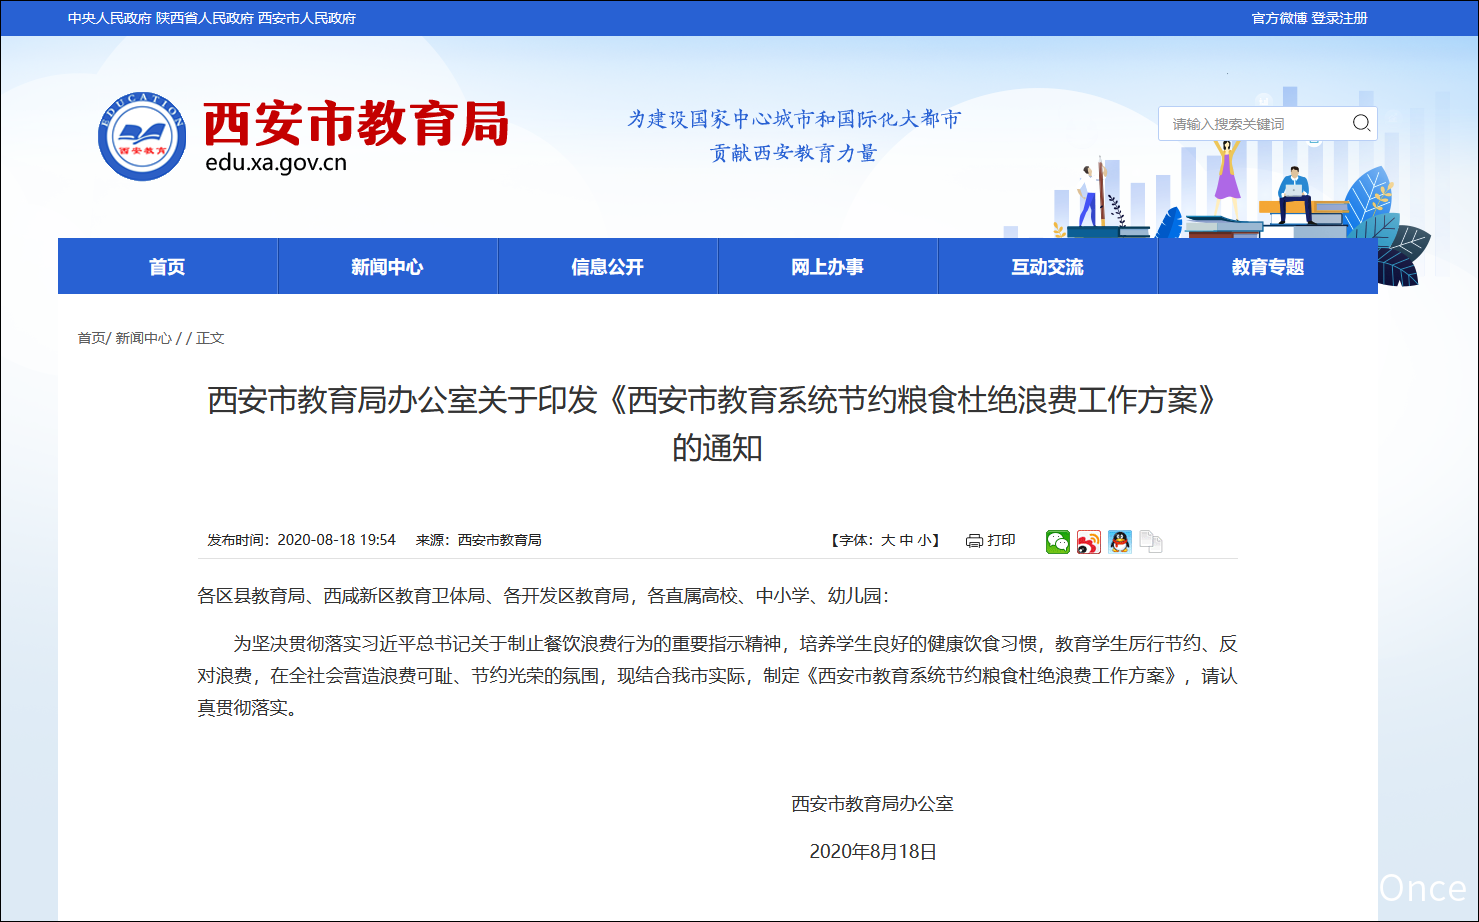Open the 网上办事 navigation tab
This screenshot has height=922, width=1479.
tap(827, 267)
